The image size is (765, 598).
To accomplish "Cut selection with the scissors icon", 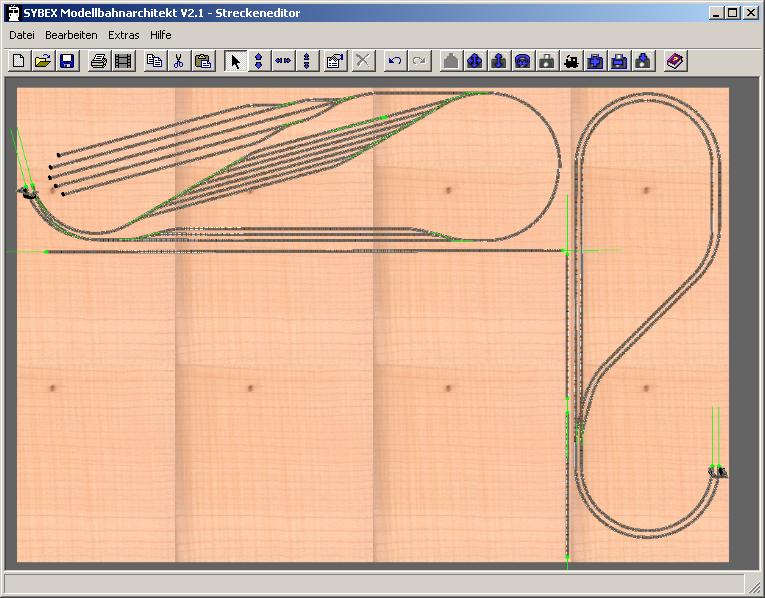I will click(x=178, y=61).
